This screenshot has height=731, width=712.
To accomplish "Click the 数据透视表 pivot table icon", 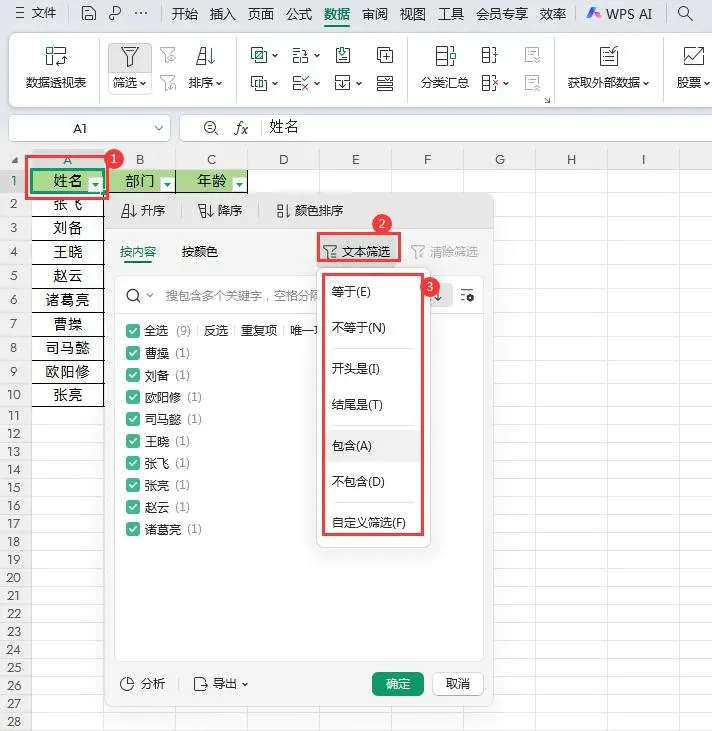I will [56, 56].
